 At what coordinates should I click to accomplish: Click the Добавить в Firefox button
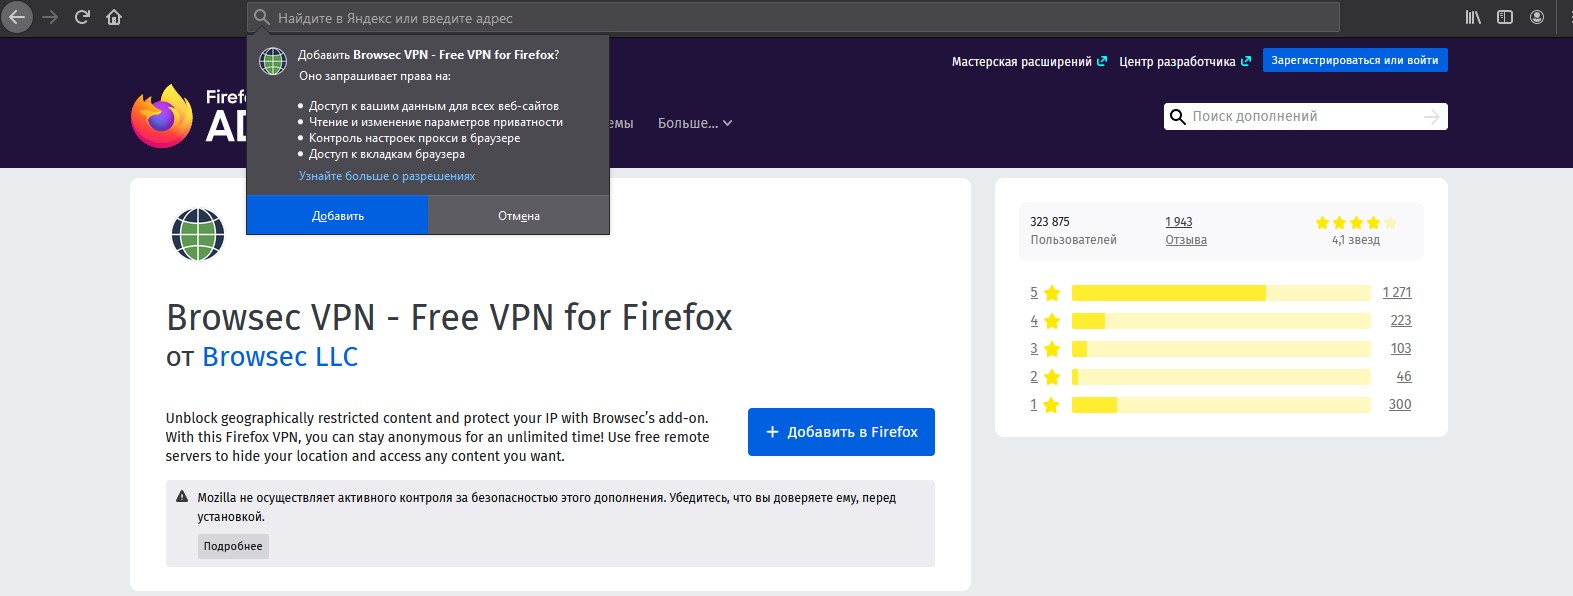[x=841, y=432]
